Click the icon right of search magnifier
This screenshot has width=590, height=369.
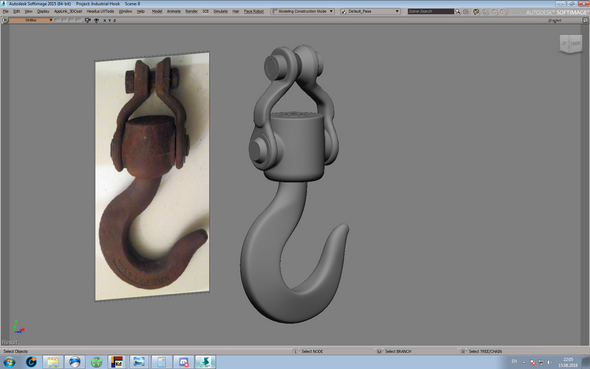click(466, 12)
